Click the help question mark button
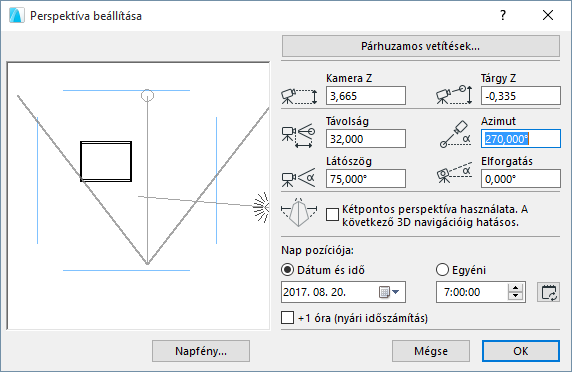This screenshot has width=572, height=372. [503, 15]
